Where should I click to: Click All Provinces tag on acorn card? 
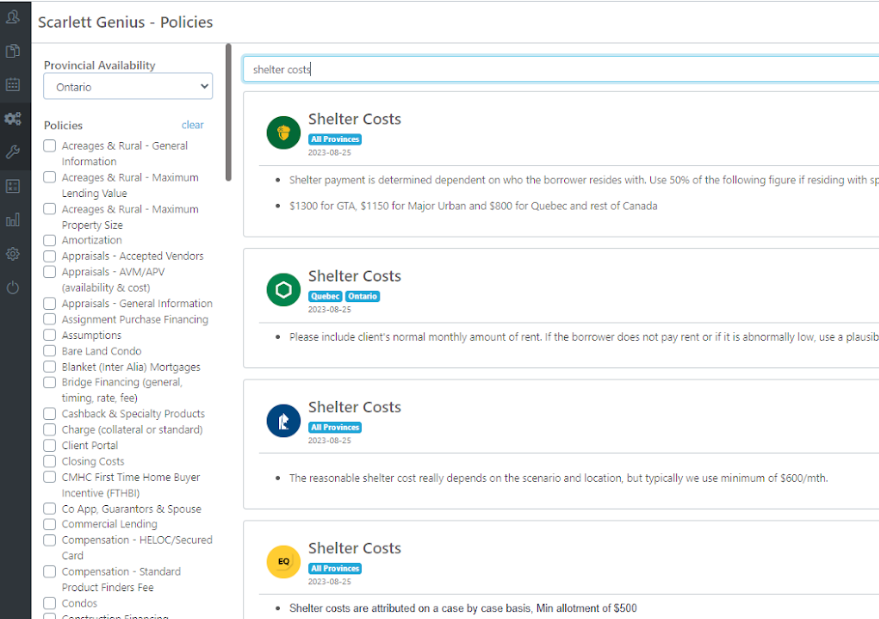click(335, 139)
